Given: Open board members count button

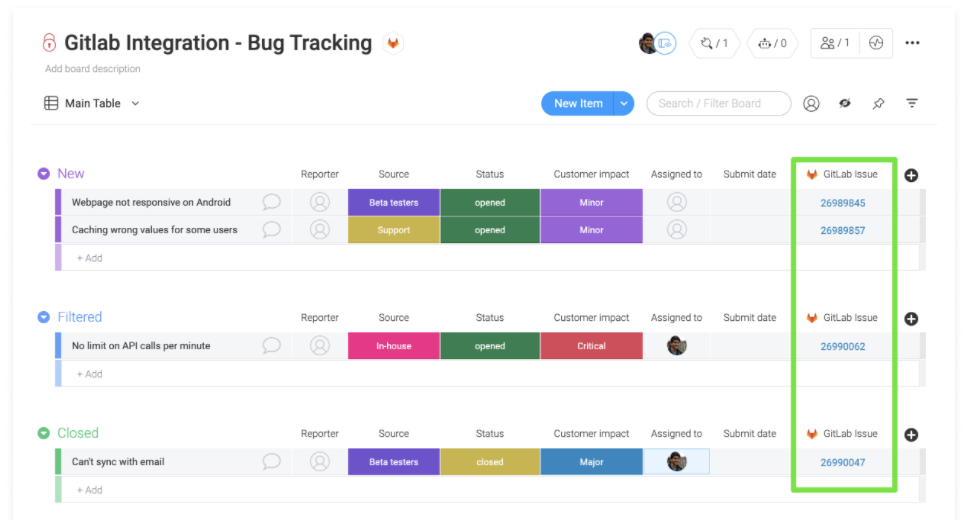Looking at the screenshot, I should 835,43.
